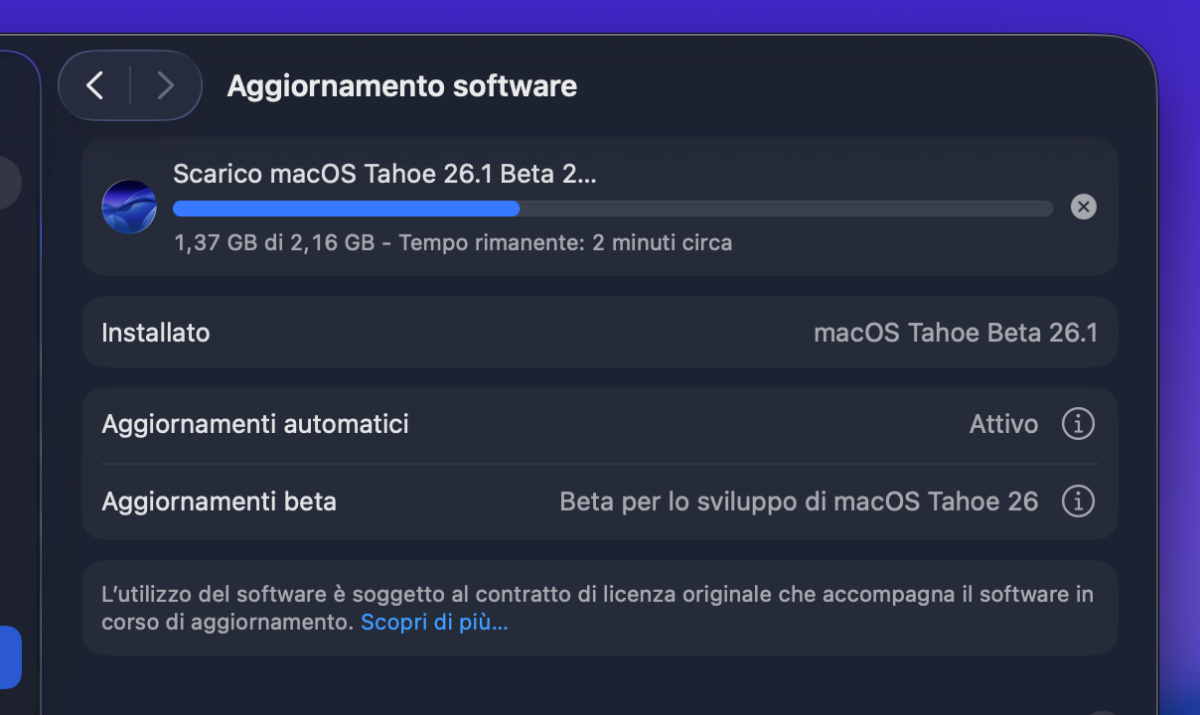Click the macOS Tahoe Beta 26.1 installed version
Image resolution: width=1200 pixels, height=715 pixels.
pyautogui.click(x=955, y=332)
